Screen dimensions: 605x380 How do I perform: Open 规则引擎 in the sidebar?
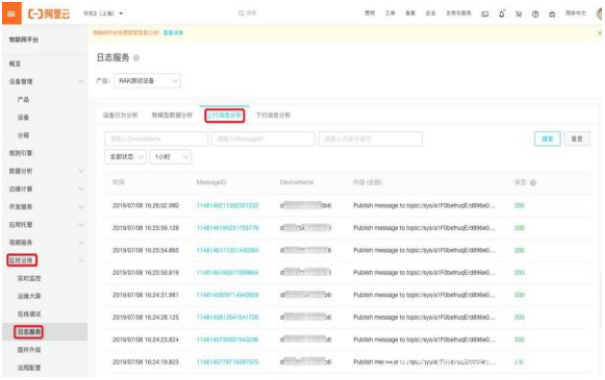pos(21,153)
